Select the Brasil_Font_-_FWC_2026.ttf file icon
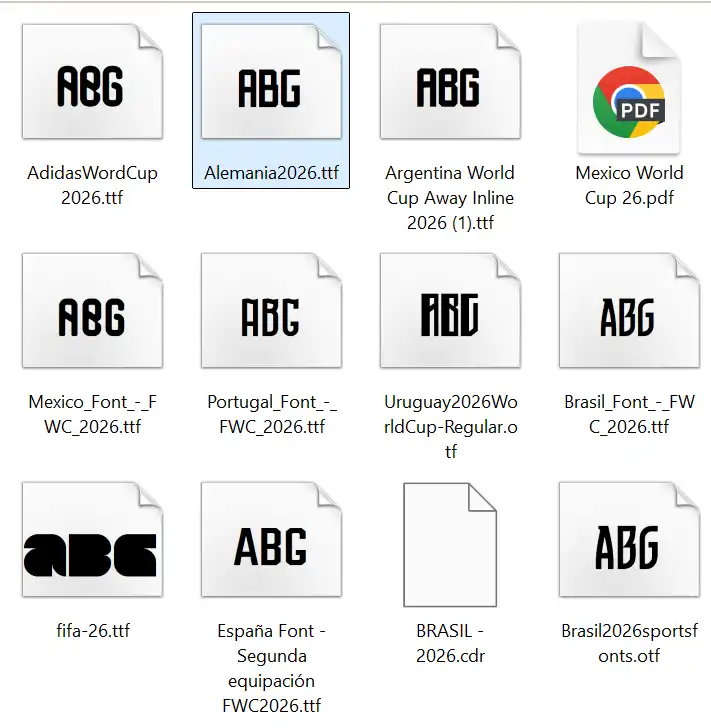This screenshot has width=711, height=728. (x=629, y=311)
